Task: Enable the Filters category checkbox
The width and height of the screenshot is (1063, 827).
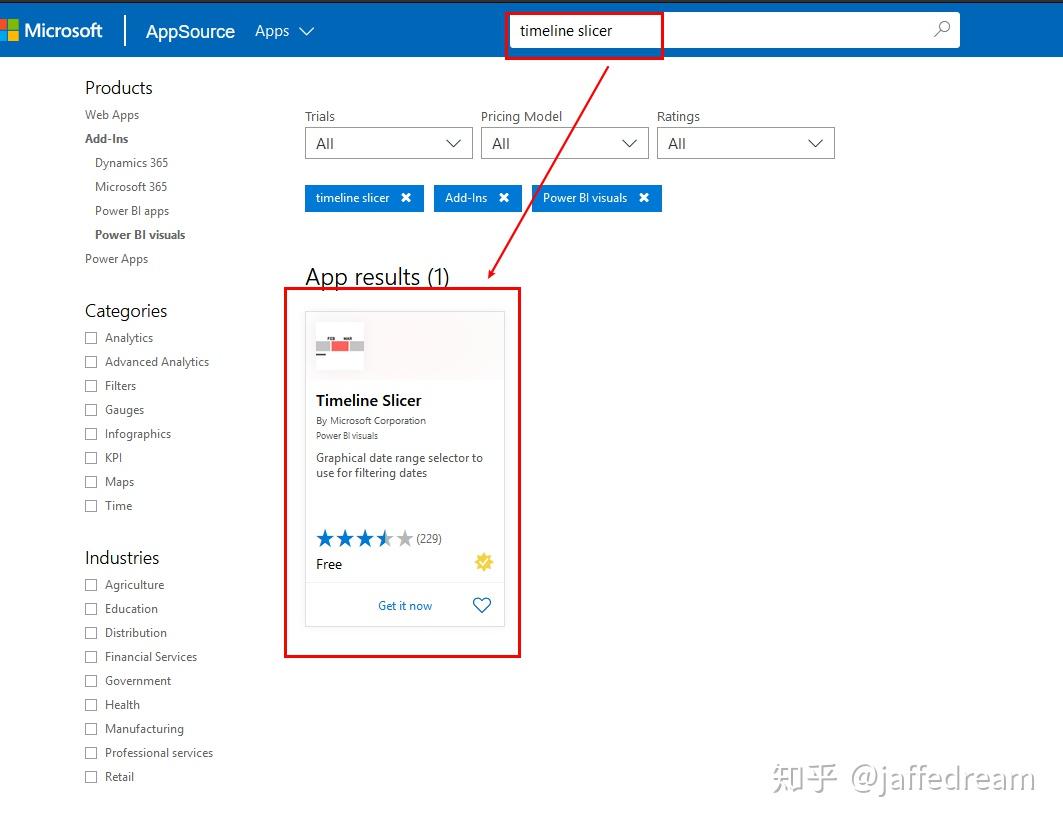Action: click(x=90, y=385)
